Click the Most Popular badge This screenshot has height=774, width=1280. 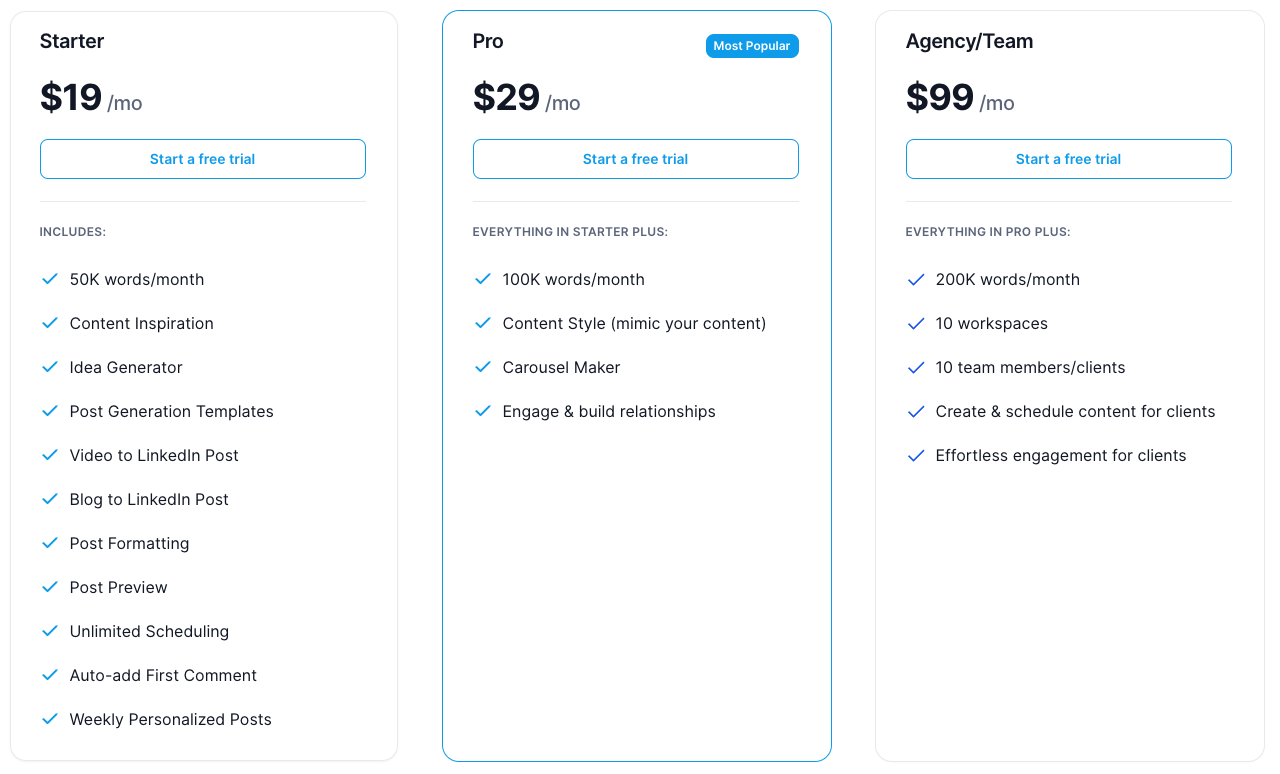click(x=752, y=46)
